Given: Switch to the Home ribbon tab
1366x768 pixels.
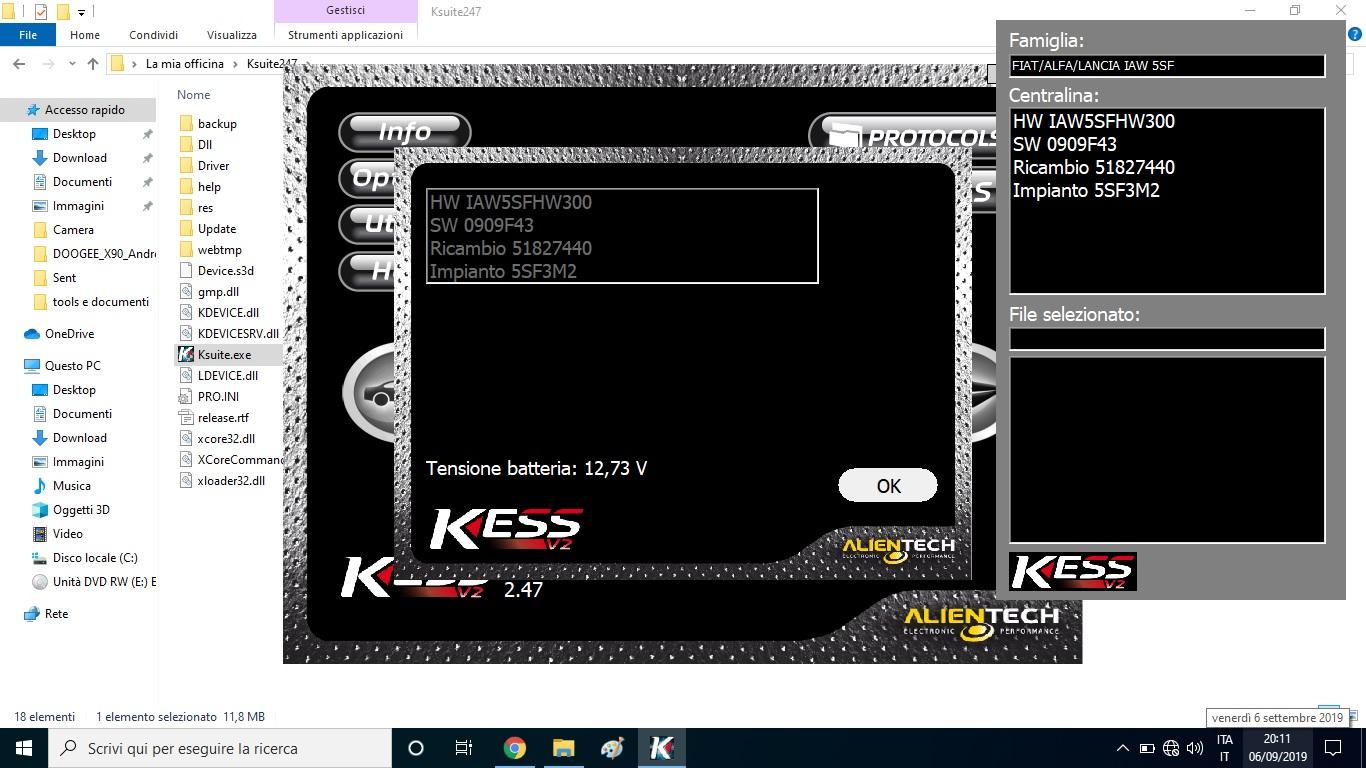Looking at the screenshot, I should click(x=85, y=34).
